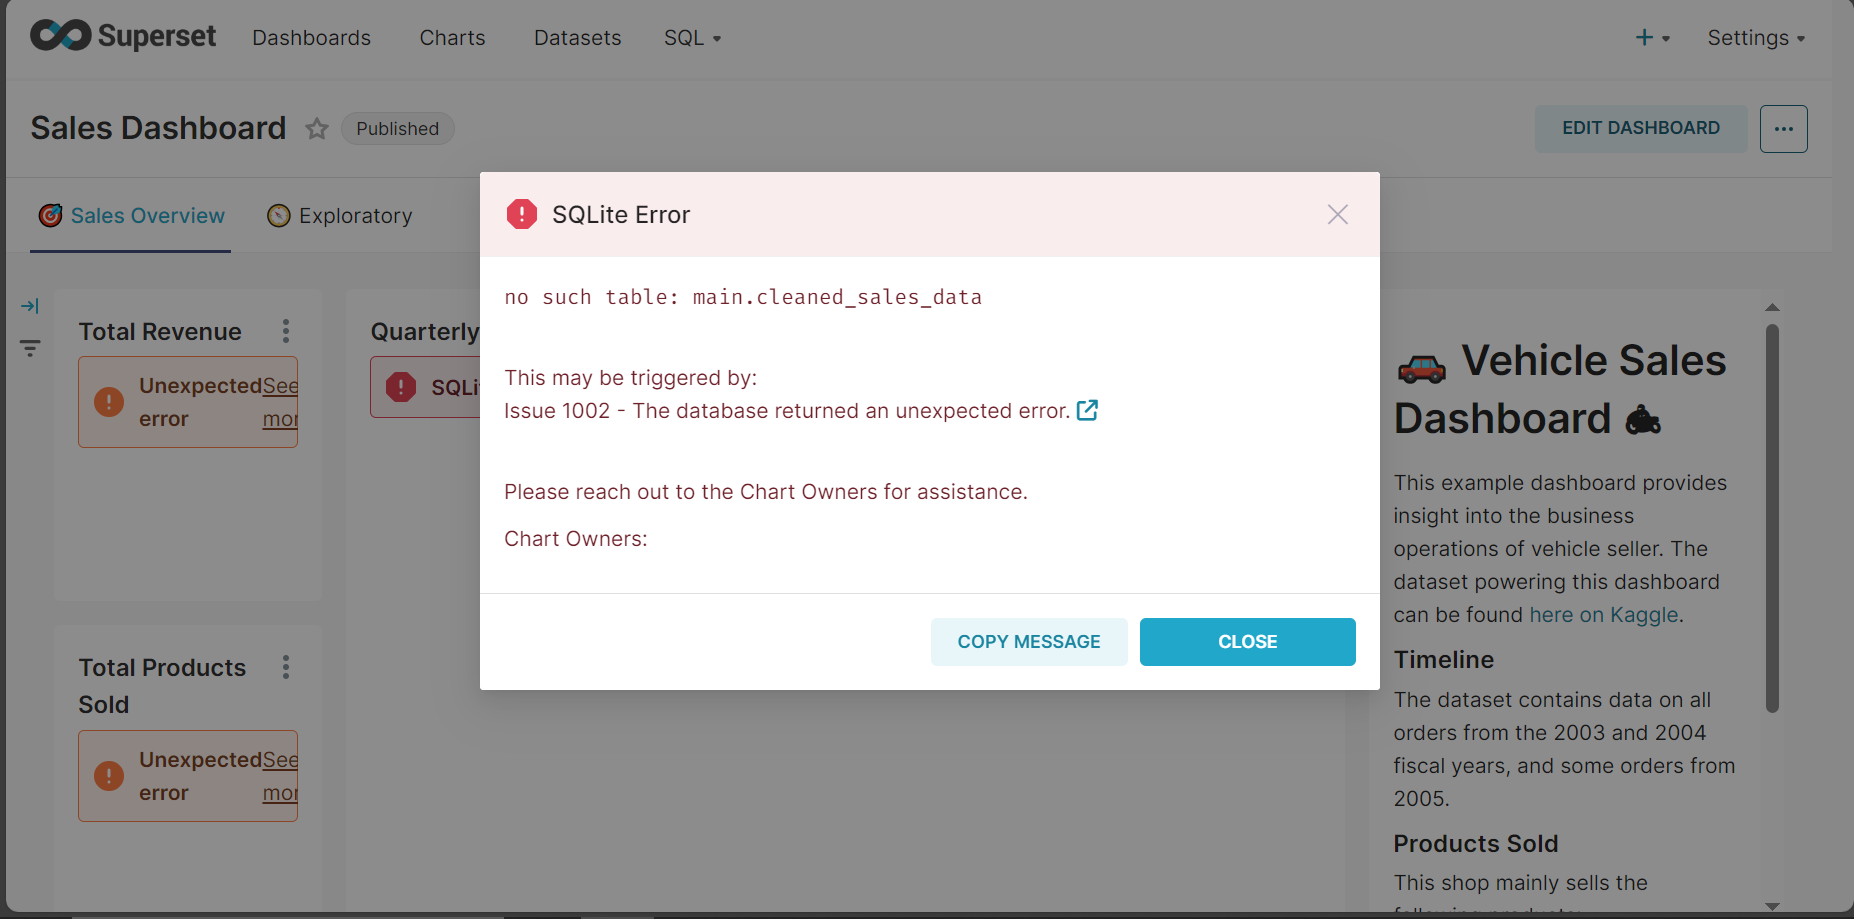The height and width of the screenshot is (919, 1854).
Task: Expand the SQL dropdown menu
Action: click(692, 38)
